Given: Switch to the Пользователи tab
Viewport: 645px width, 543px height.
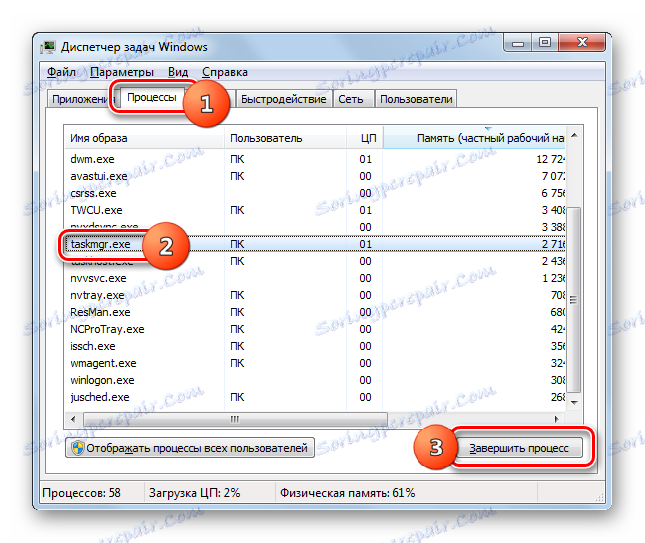Looking at the screenshot, I should tap(416, 99).
